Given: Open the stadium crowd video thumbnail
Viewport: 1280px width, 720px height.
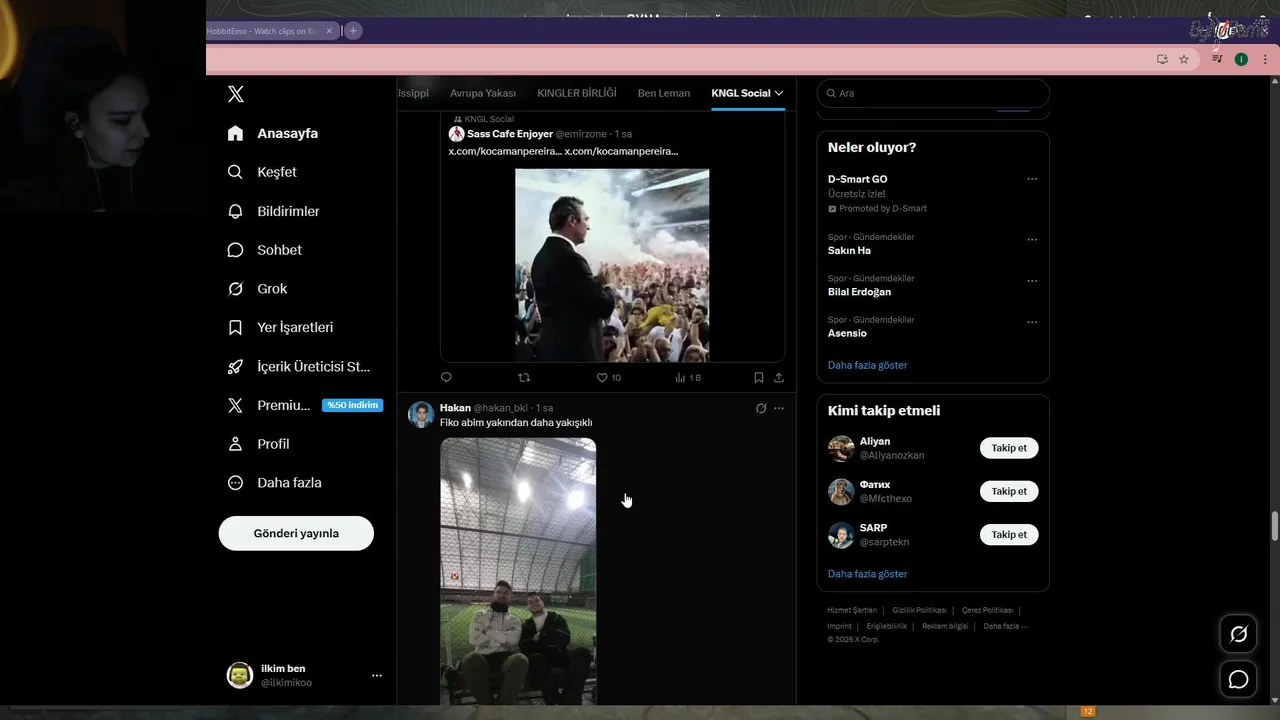Looking at the screenshot, I should [x=612, y=265].
